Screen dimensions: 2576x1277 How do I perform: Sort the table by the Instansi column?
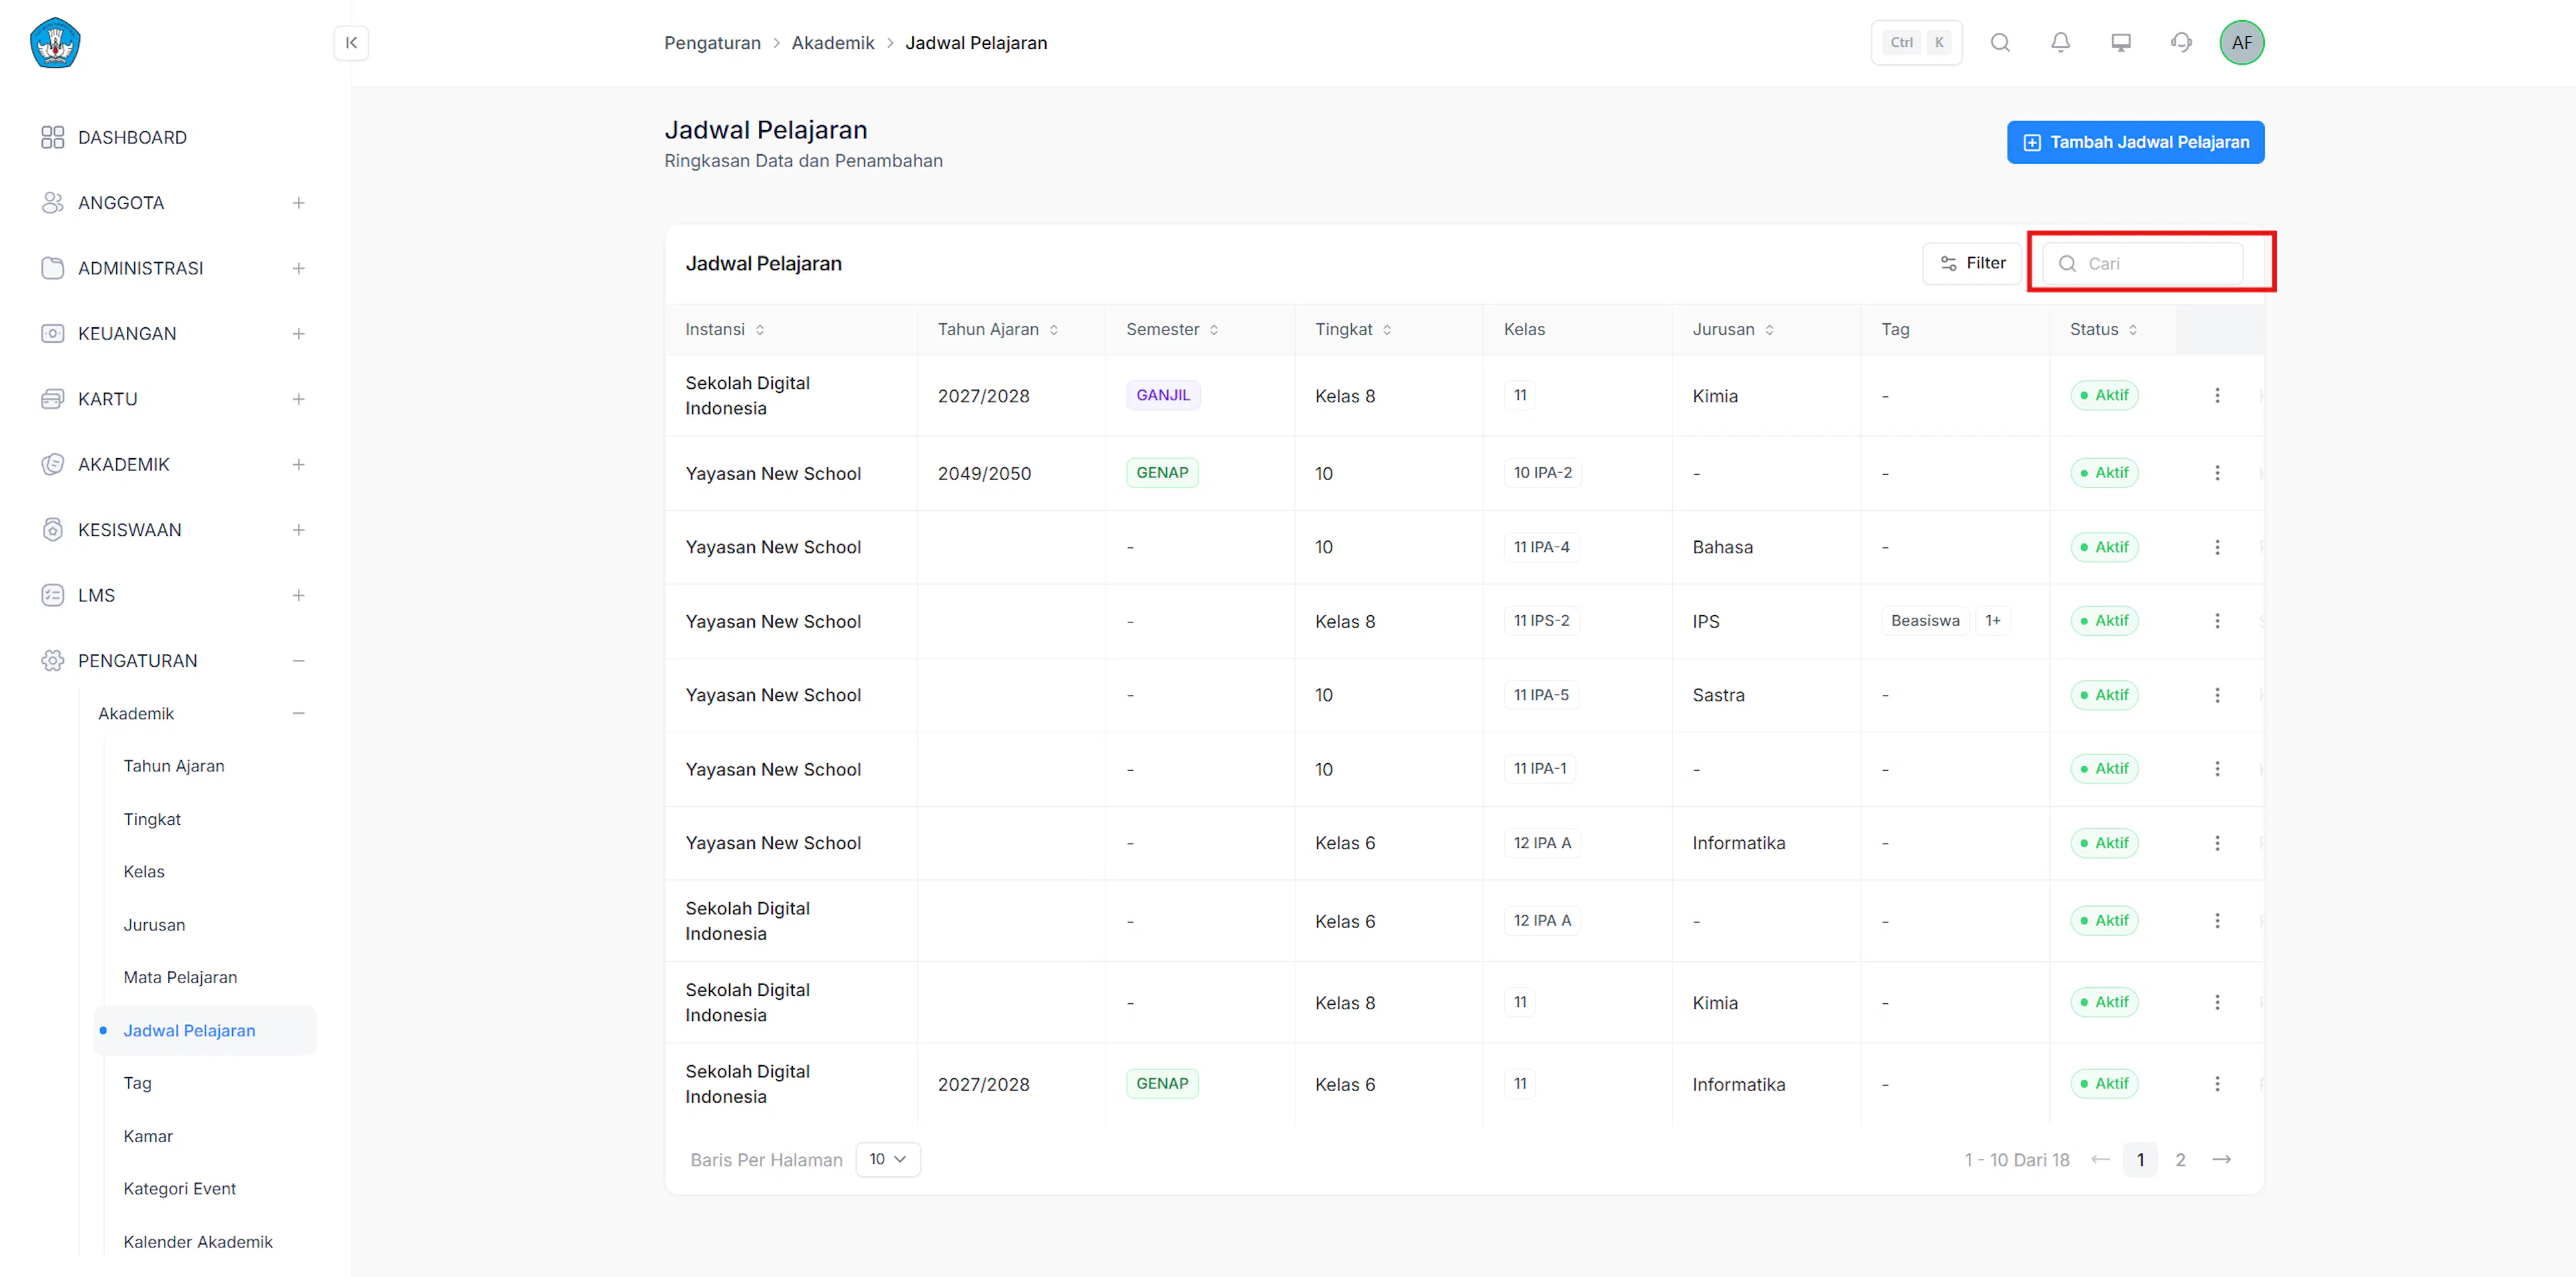[760, 330]
